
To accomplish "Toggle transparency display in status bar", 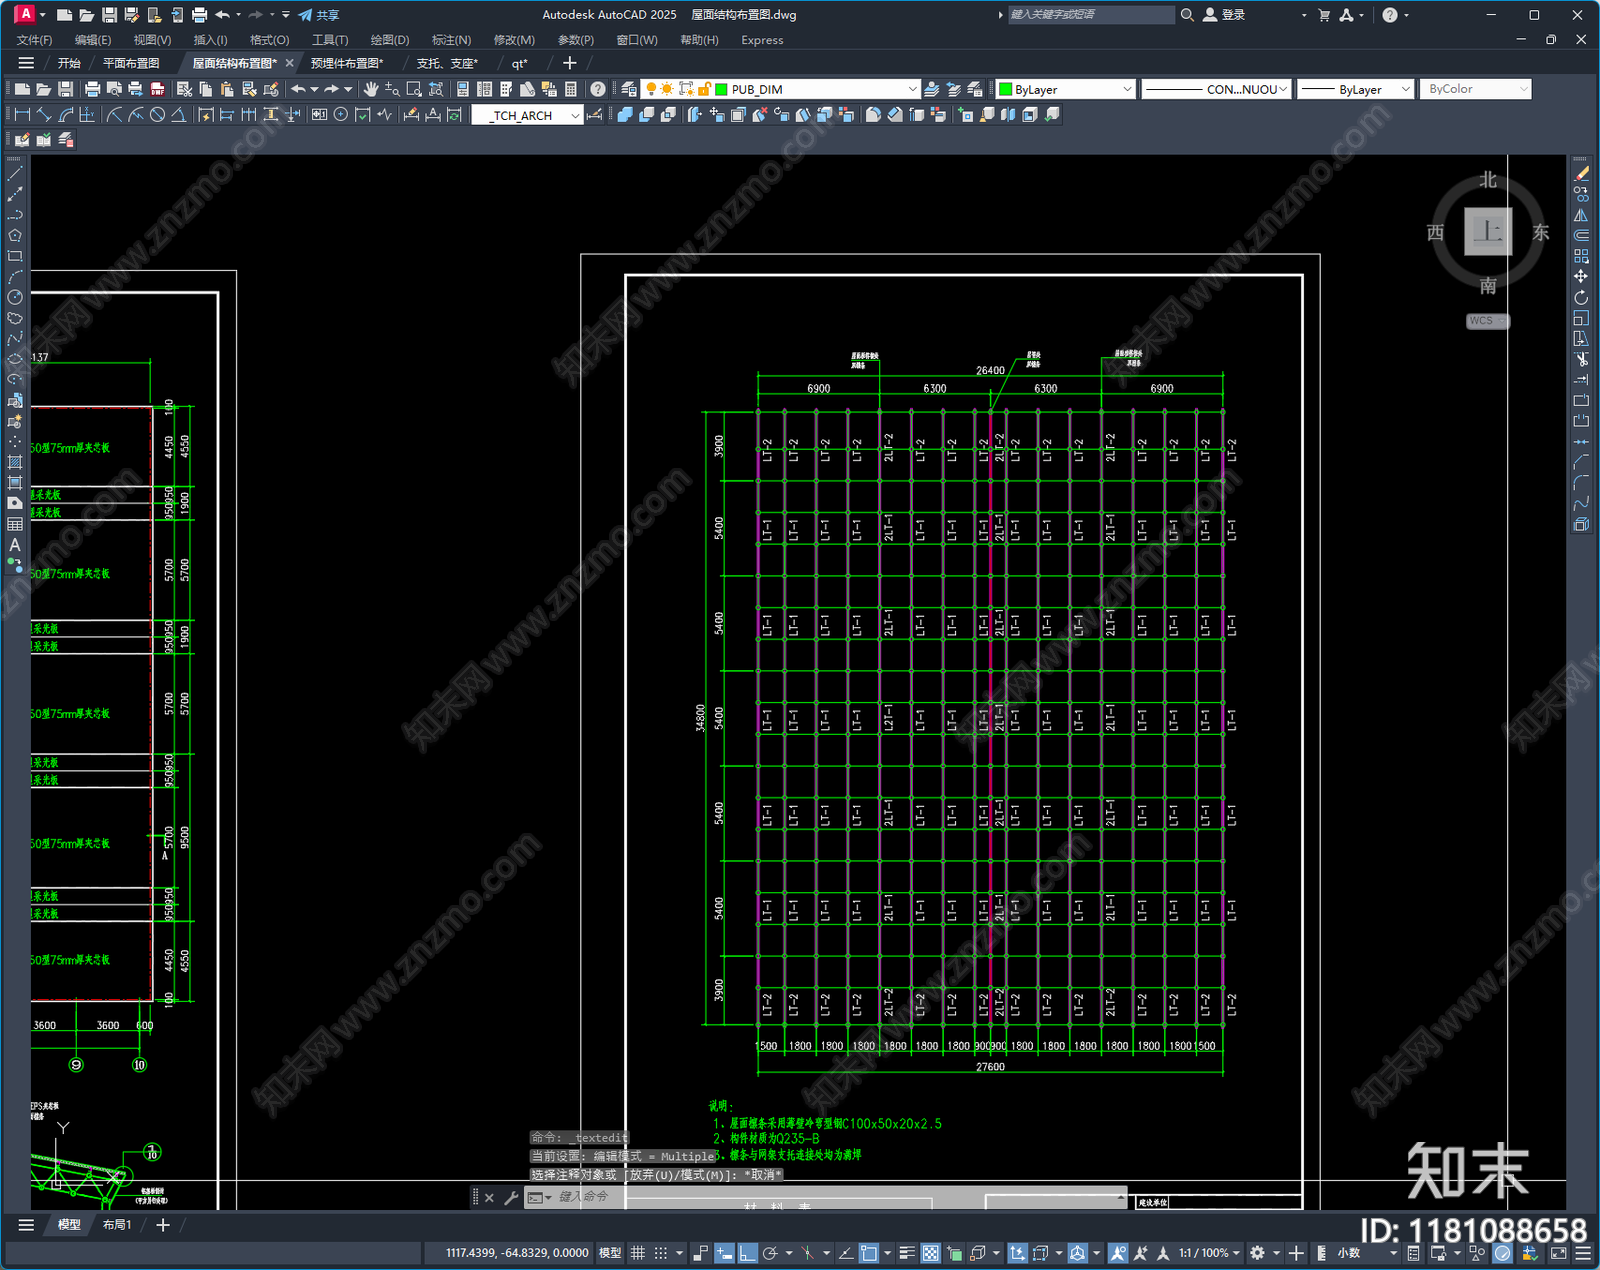I will (930, 1253).
